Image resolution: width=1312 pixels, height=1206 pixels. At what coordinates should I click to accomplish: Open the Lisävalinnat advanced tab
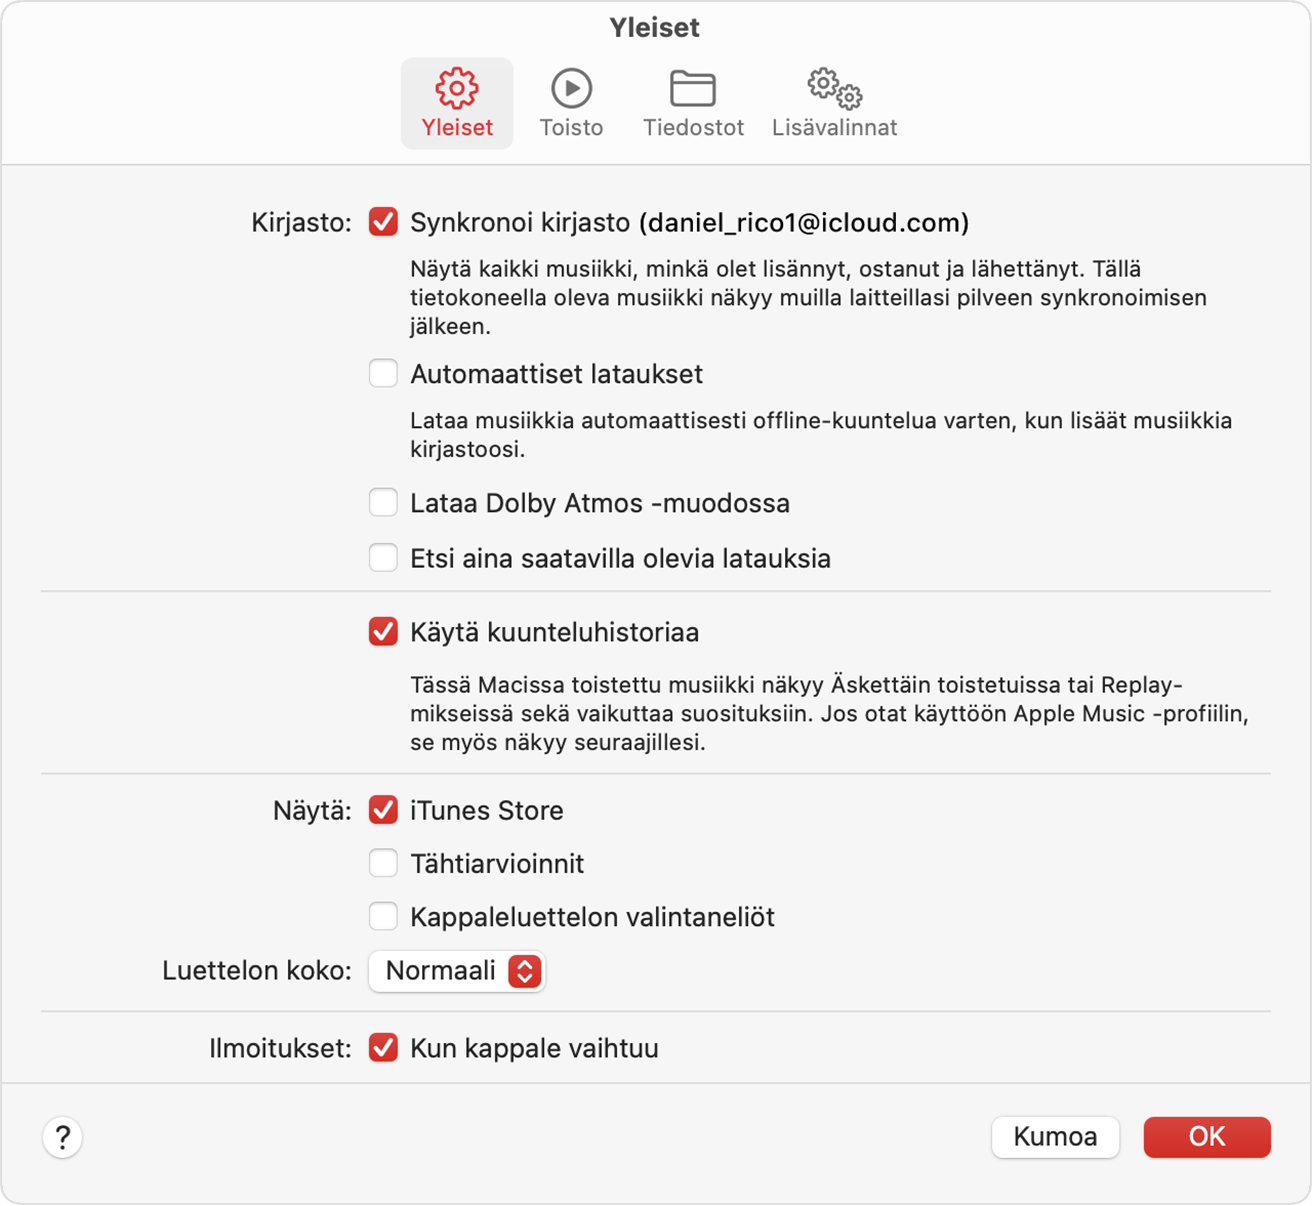point(834,103)
